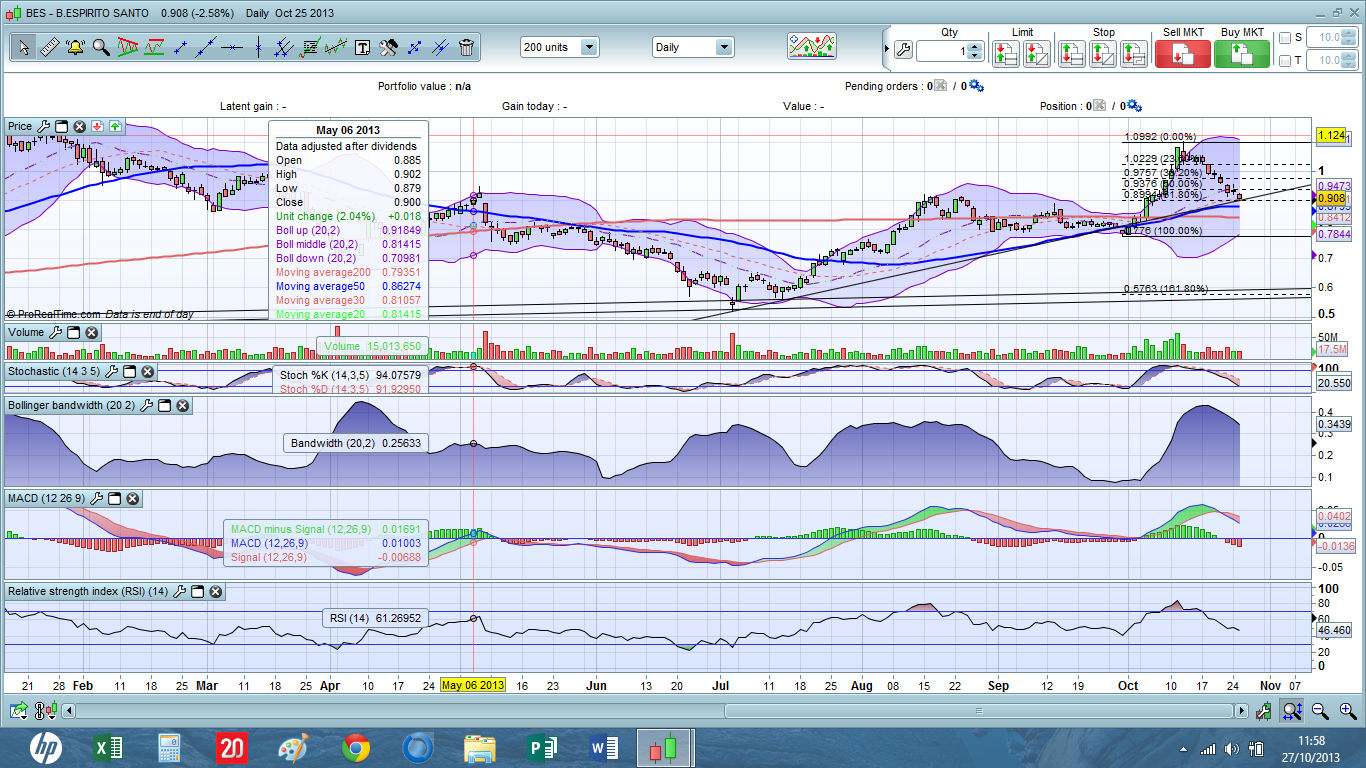Image resolution: width=1366 pixels, height=768 pixels.
Task: Open the indicators chart icon button
Action: [x=811, y=46]
